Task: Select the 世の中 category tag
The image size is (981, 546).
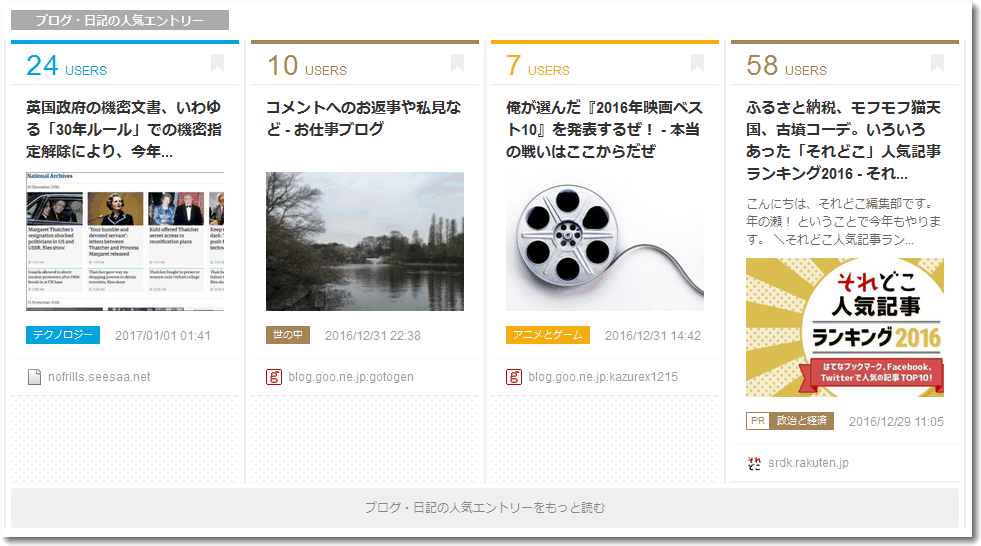Action: pos(287,335)
